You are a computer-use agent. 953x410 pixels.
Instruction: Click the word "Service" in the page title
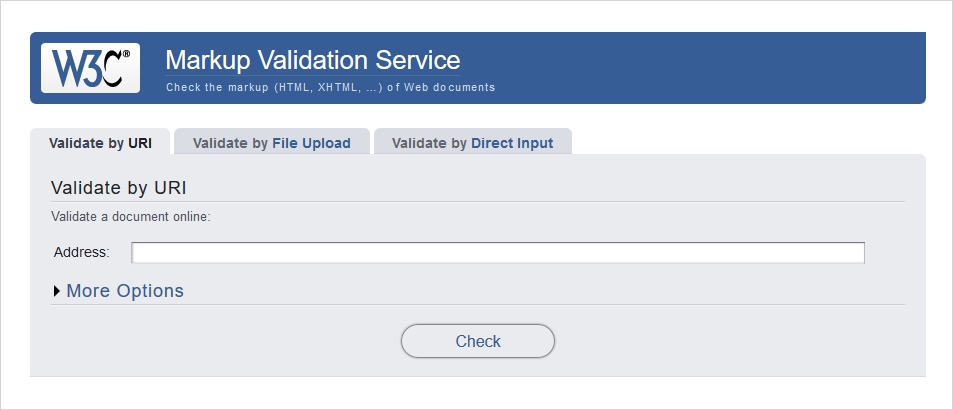tap(416, 58)
